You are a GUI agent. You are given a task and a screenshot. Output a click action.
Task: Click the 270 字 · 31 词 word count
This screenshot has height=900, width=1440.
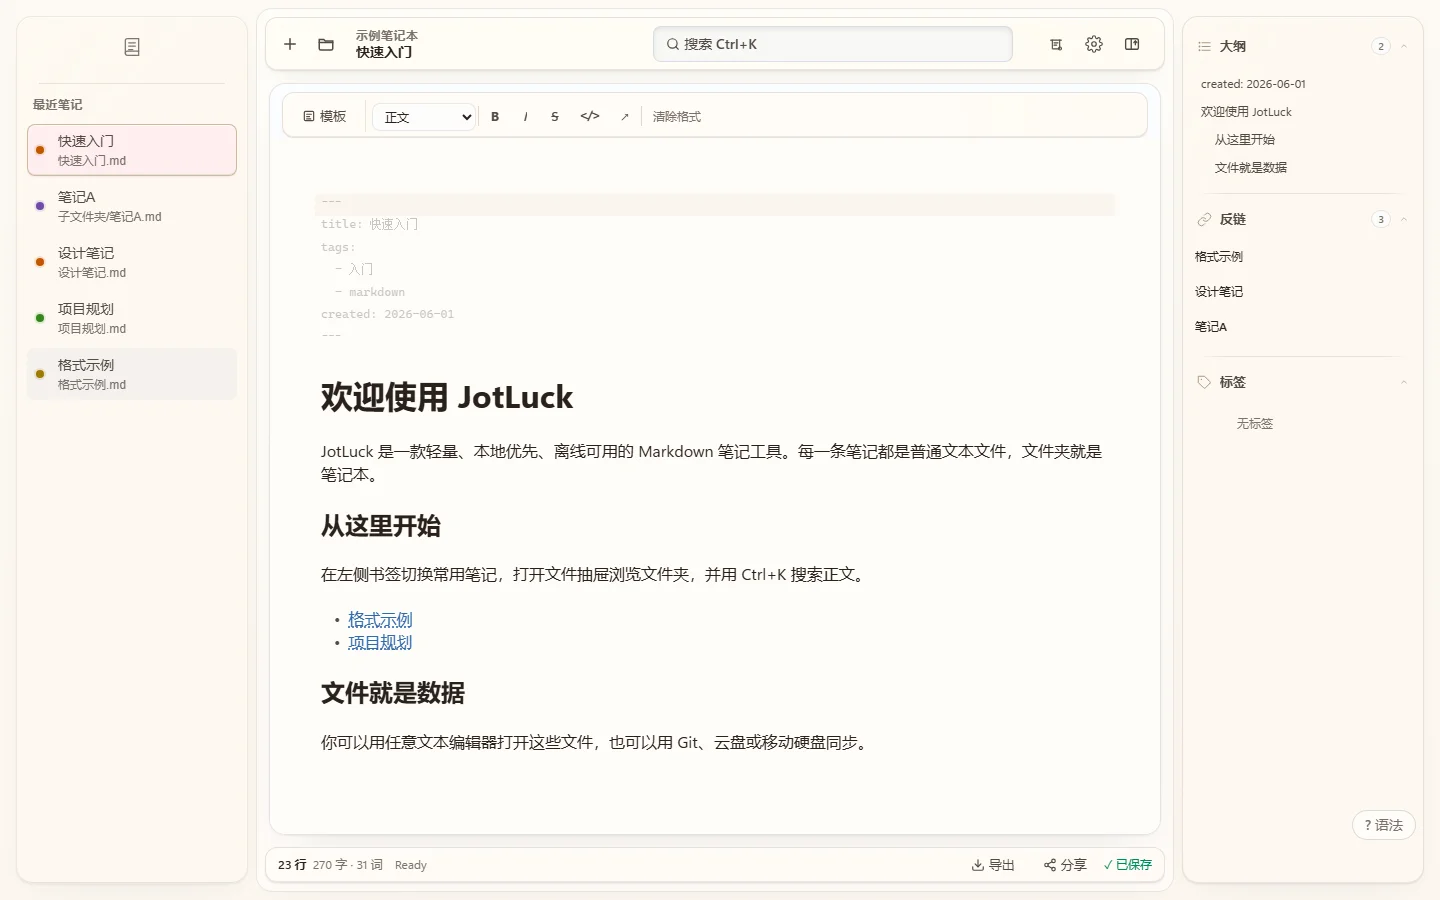pos(348,865)
